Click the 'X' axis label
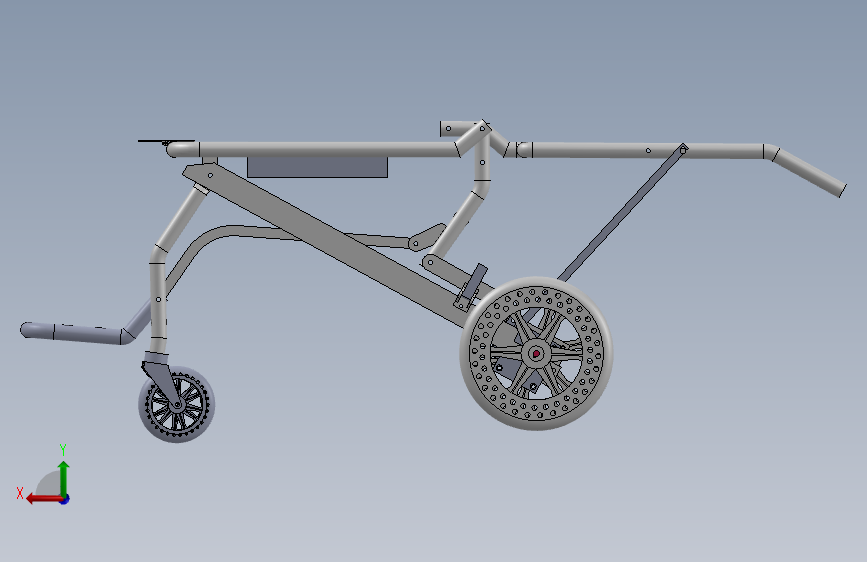This screenshot has height=562, width=867. tap(20, 493)
